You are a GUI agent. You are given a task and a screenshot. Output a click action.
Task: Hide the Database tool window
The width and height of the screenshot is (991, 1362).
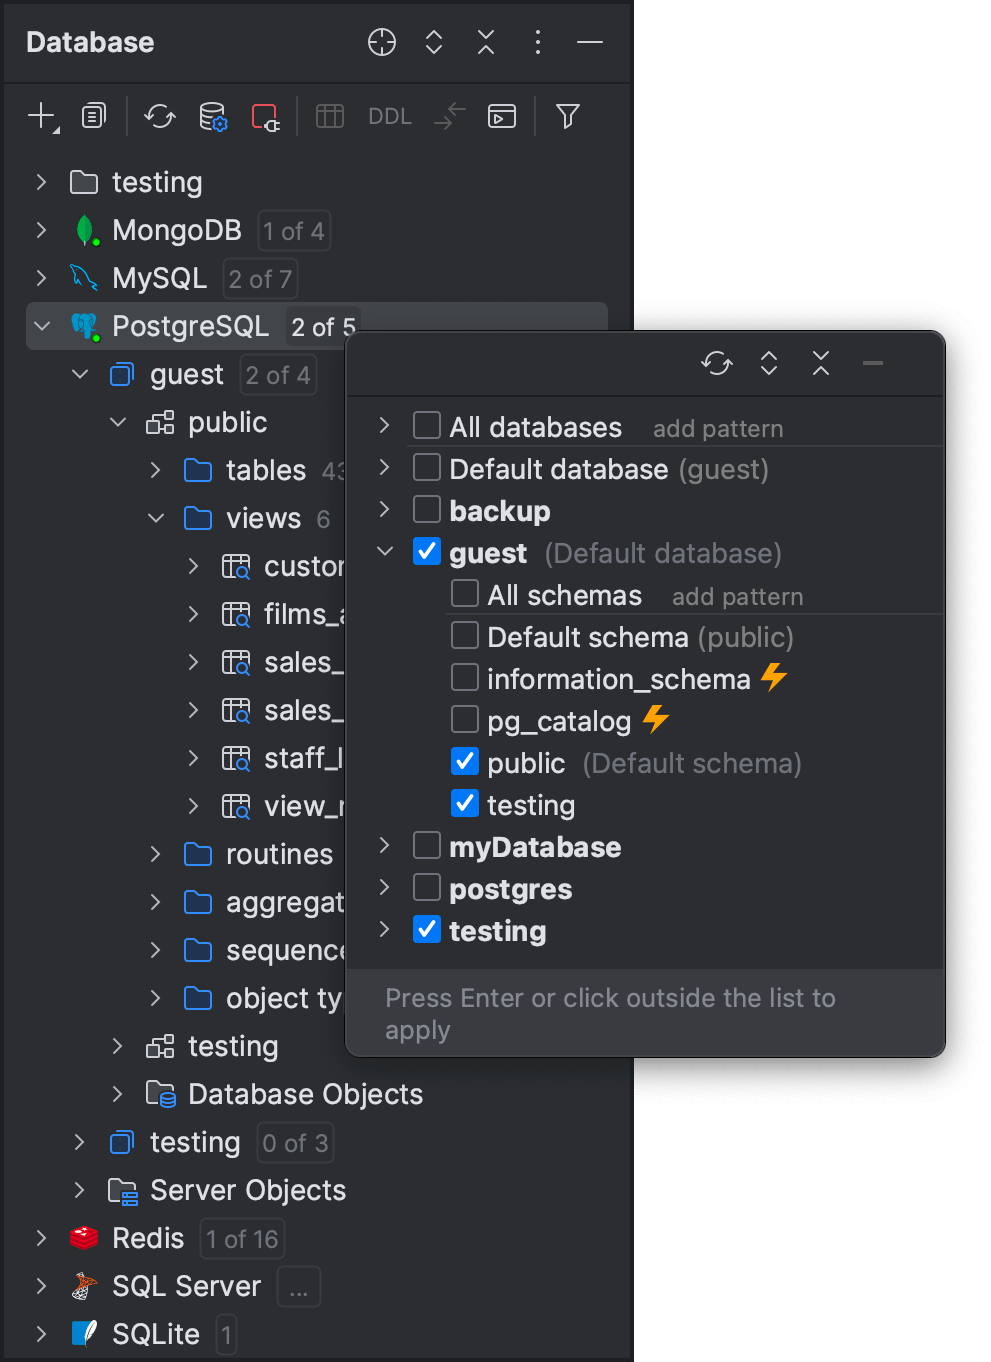pyautogui.click(x=590, y=42)
